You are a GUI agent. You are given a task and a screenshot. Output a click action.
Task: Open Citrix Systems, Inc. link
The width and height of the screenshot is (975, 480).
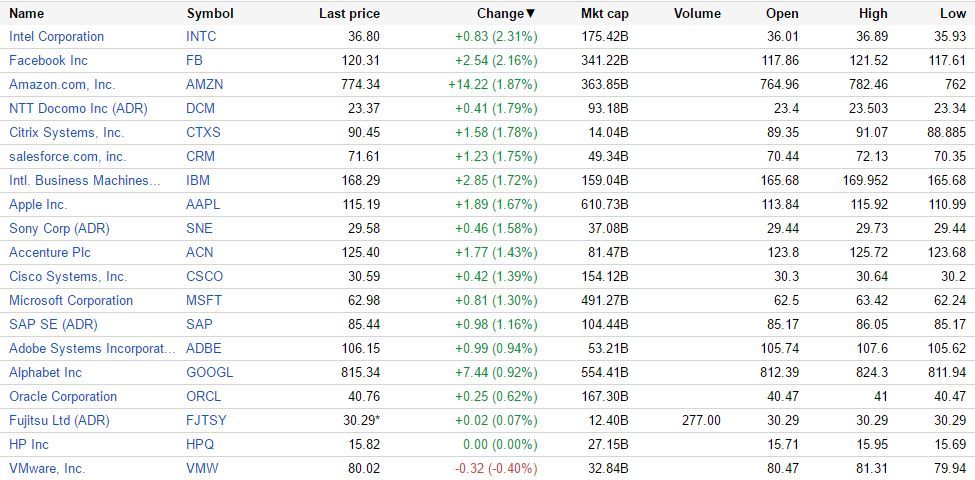click(66, 133)
